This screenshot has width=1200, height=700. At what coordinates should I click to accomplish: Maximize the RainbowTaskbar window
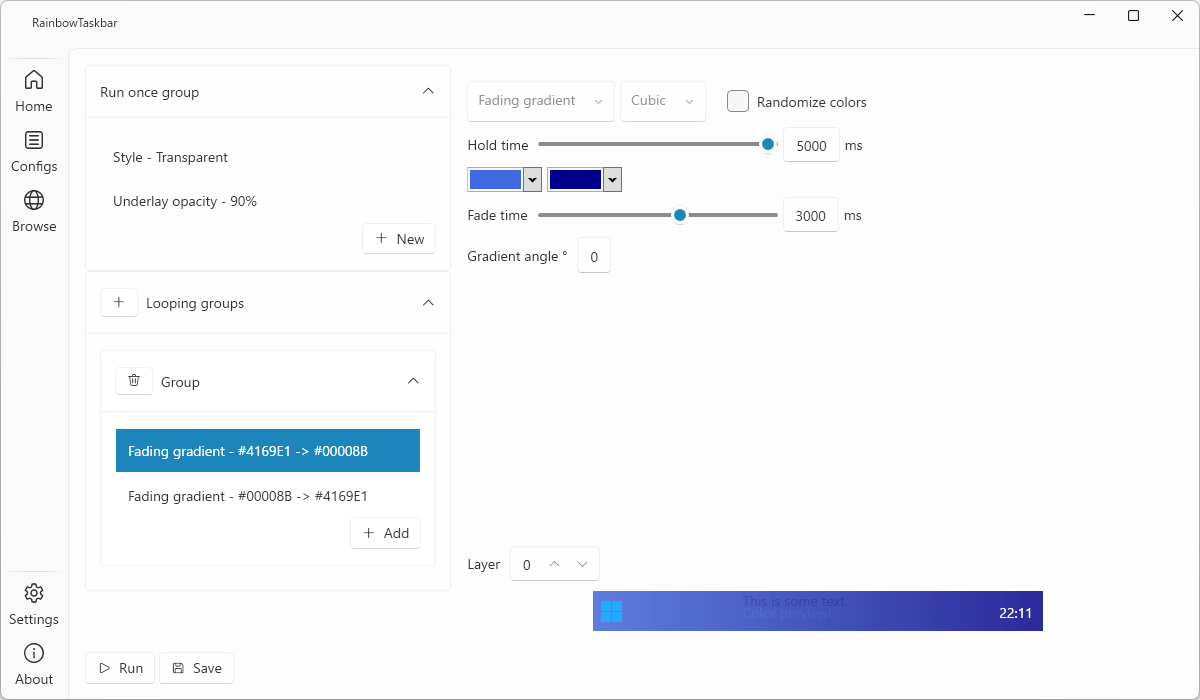point(1133,15)
